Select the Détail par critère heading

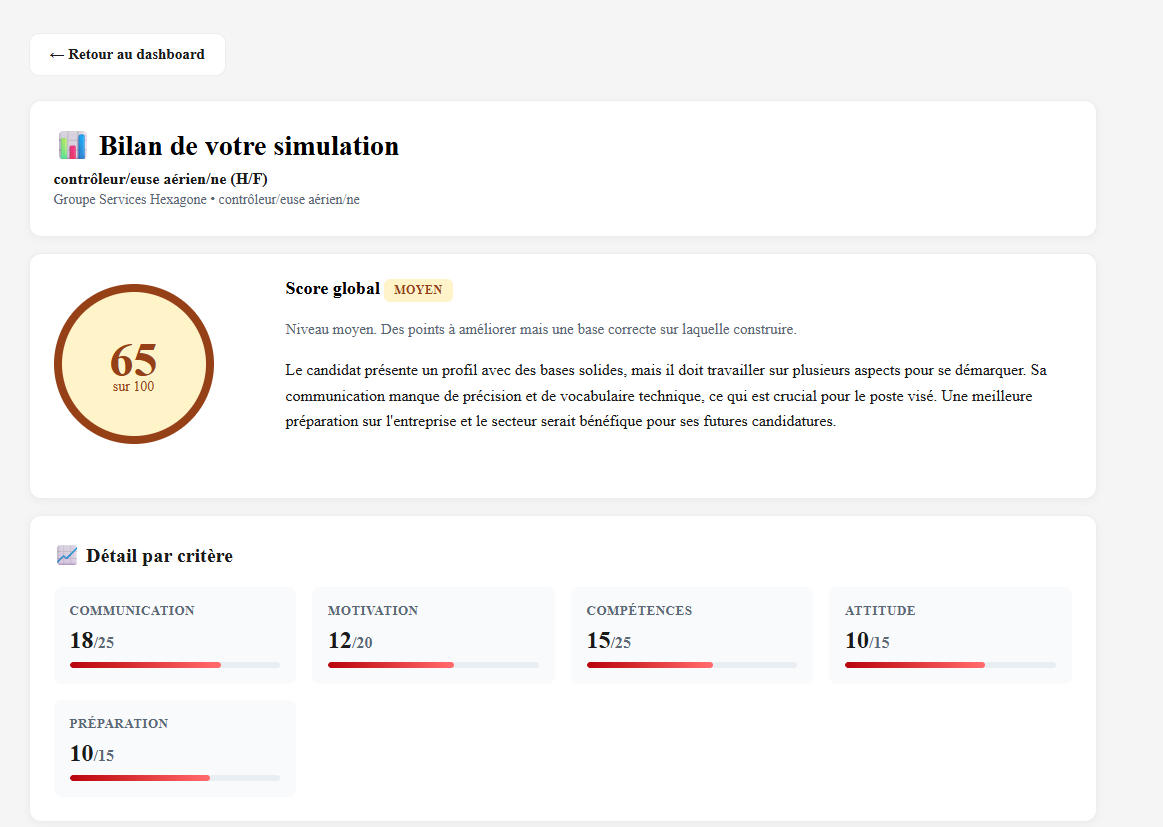[x=158, y=555]
